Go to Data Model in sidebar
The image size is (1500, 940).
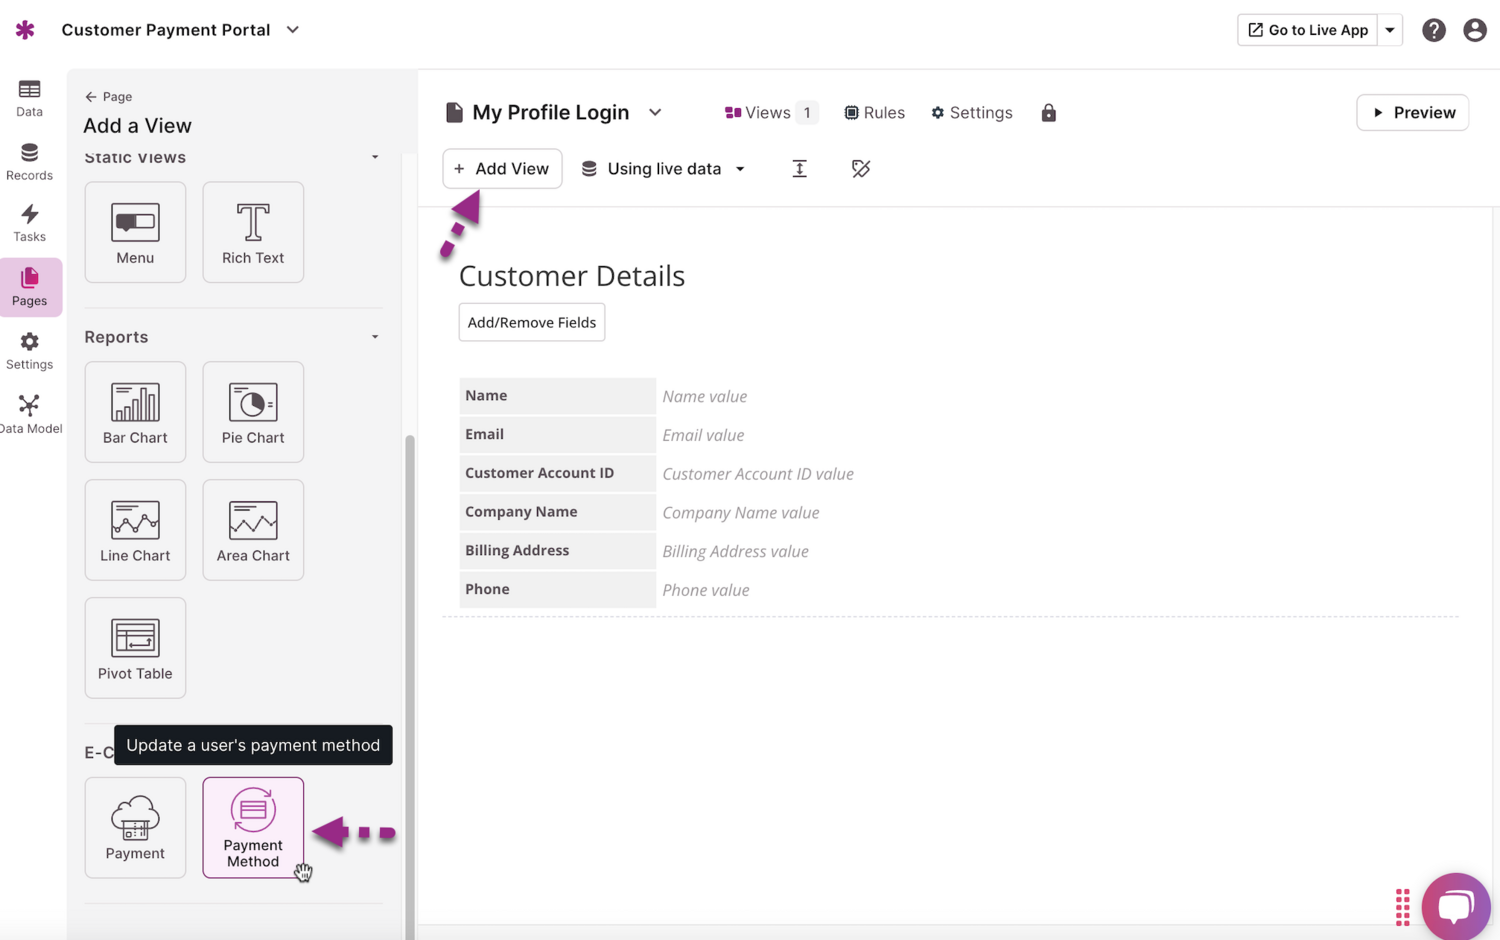coord(29,414)
